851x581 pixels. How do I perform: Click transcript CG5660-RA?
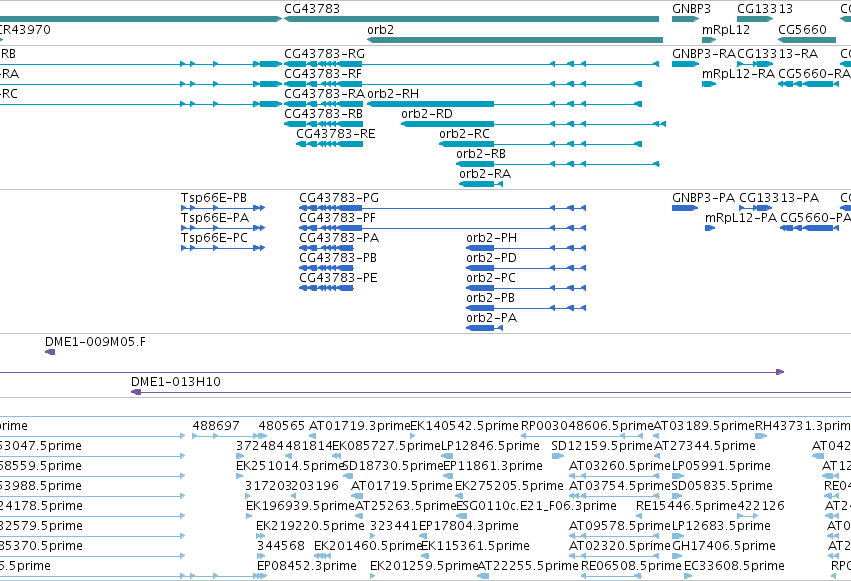[x=809, y=84]
